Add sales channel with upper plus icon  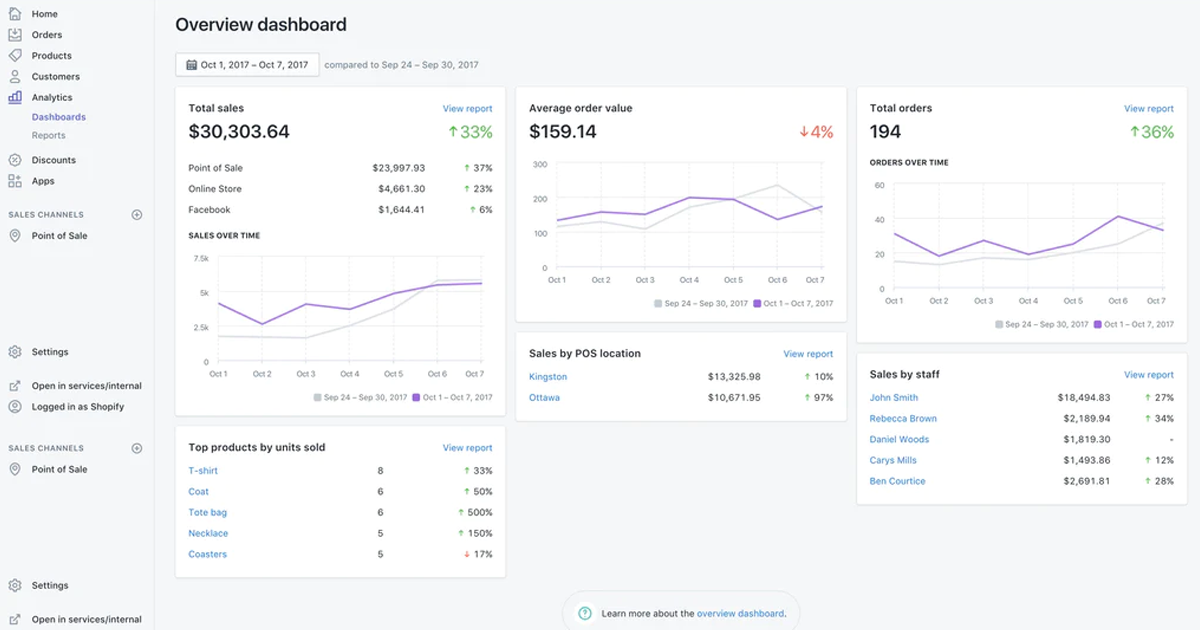(137, 215)
